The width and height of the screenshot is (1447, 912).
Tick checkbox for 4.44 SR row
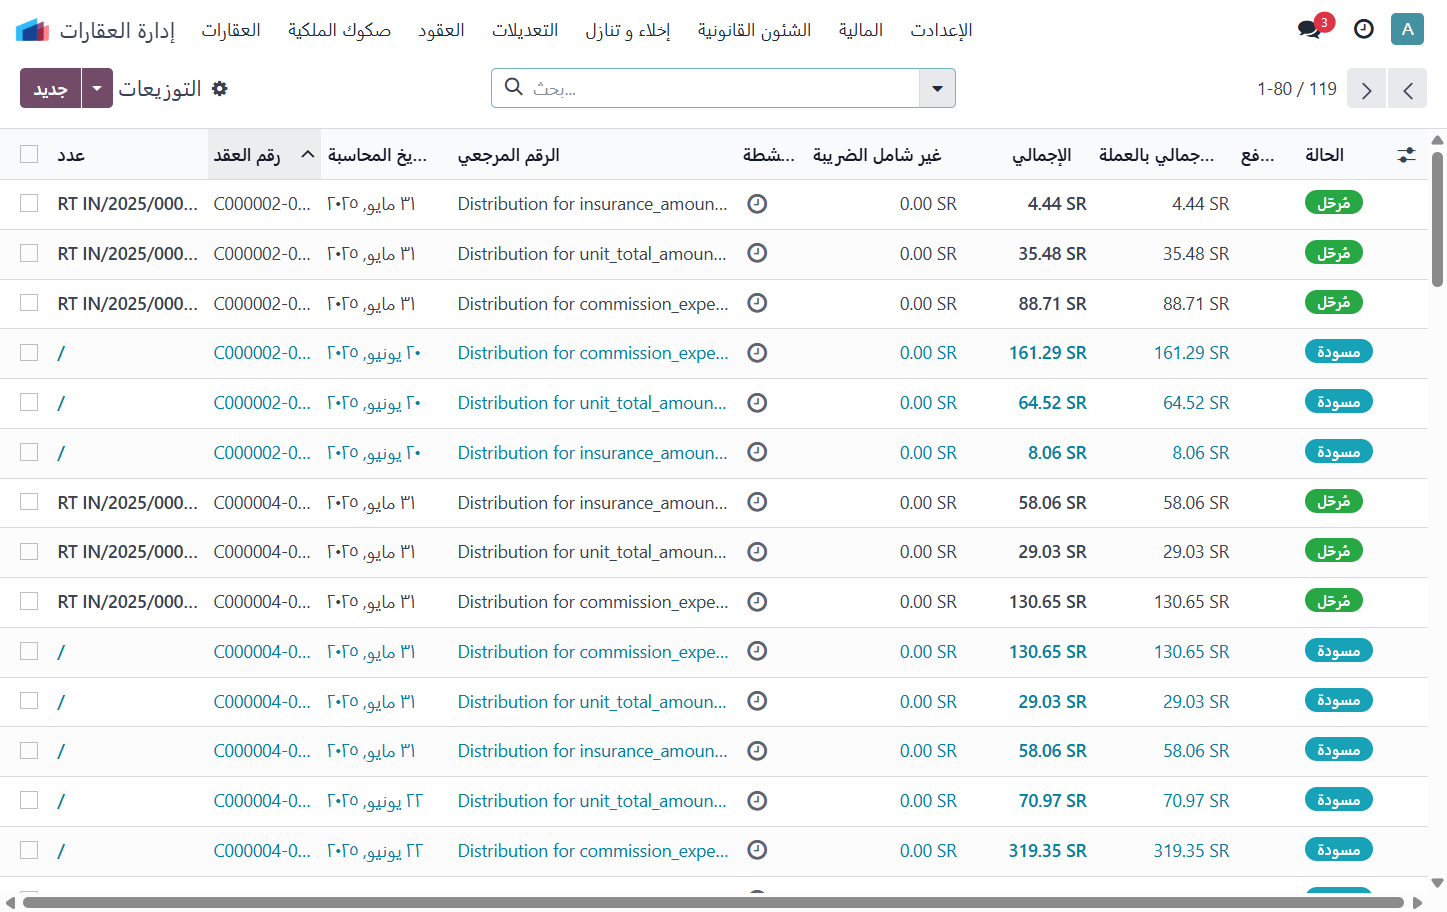29,203
